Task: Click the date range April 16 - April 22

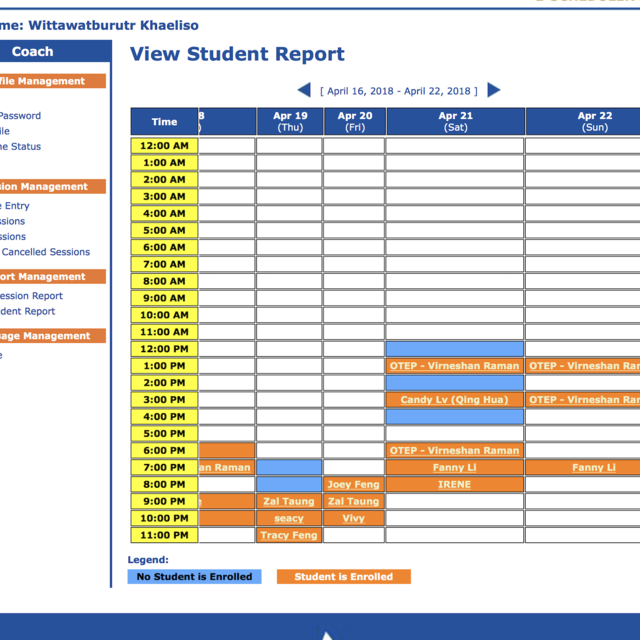Action: 398,91
